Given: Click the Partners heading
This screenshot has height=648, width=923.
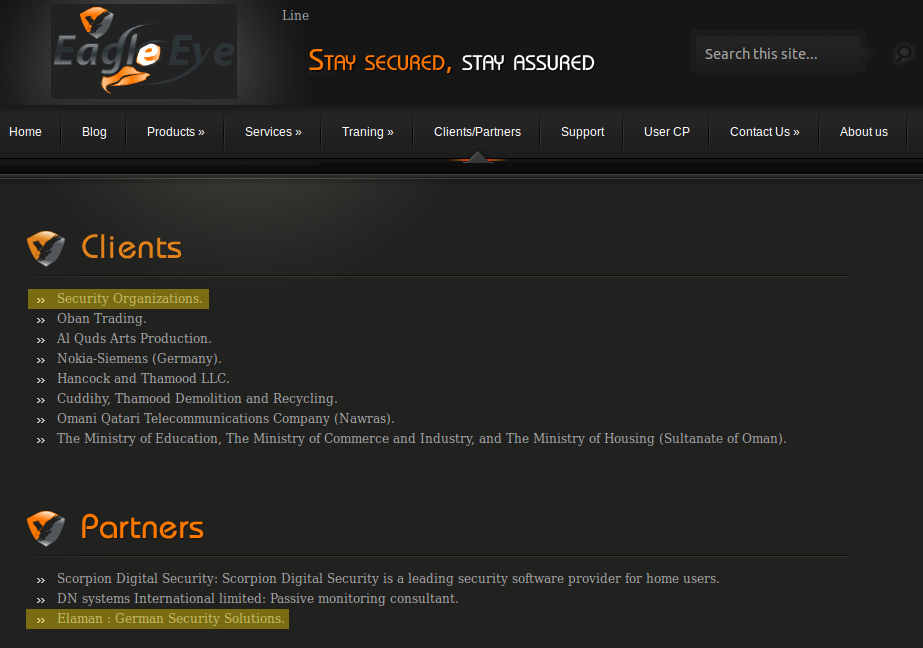Looking at the screenshot, I should click(x=142, y=527).
